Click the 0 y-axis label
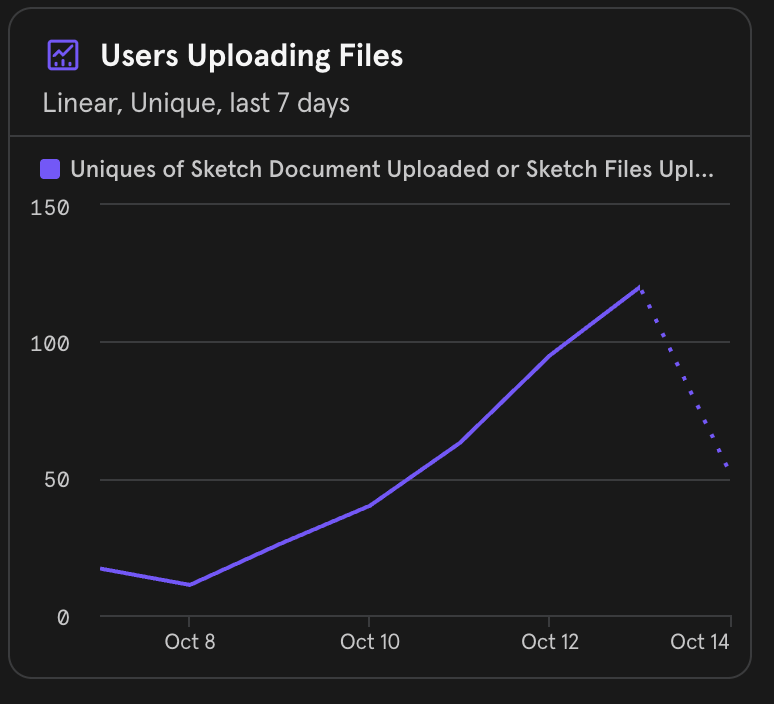Screen dimensions: 774x704 (x=64, y=618)
